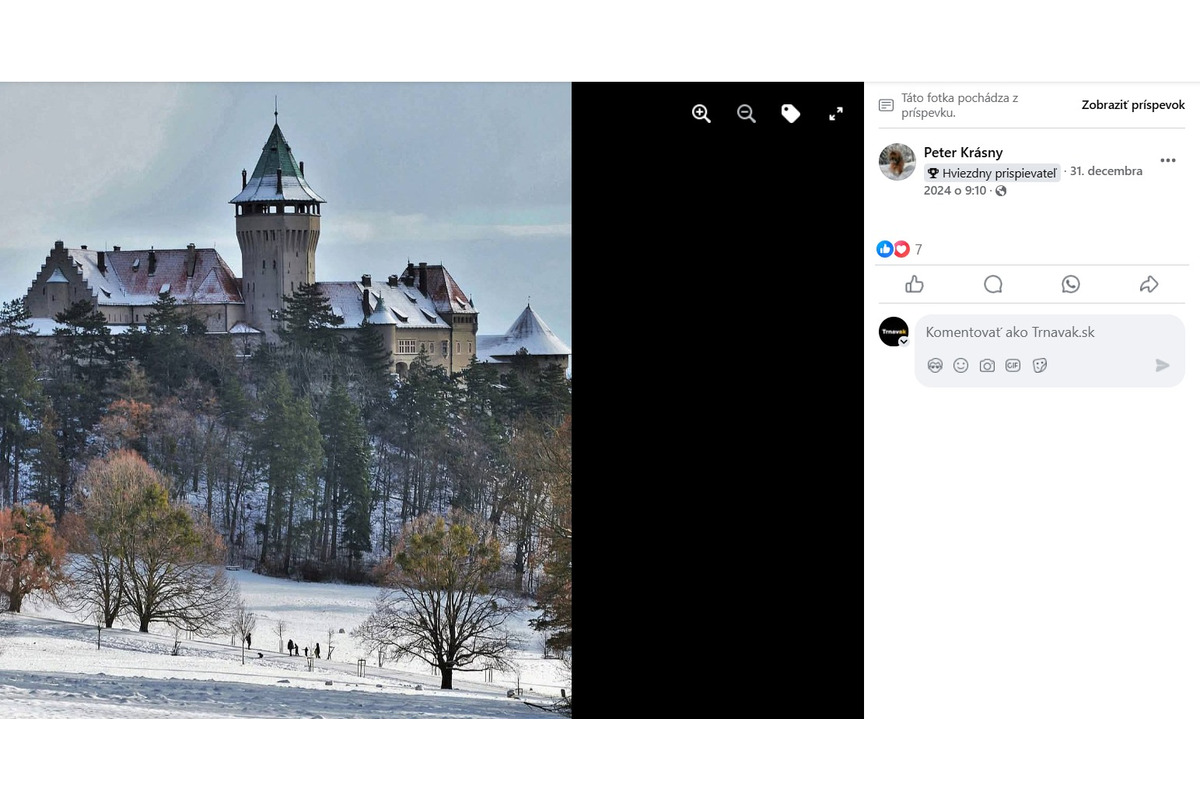Open the comment bubble action
This screenshot has width=1200, height=800.
click(x=993, y=284)
